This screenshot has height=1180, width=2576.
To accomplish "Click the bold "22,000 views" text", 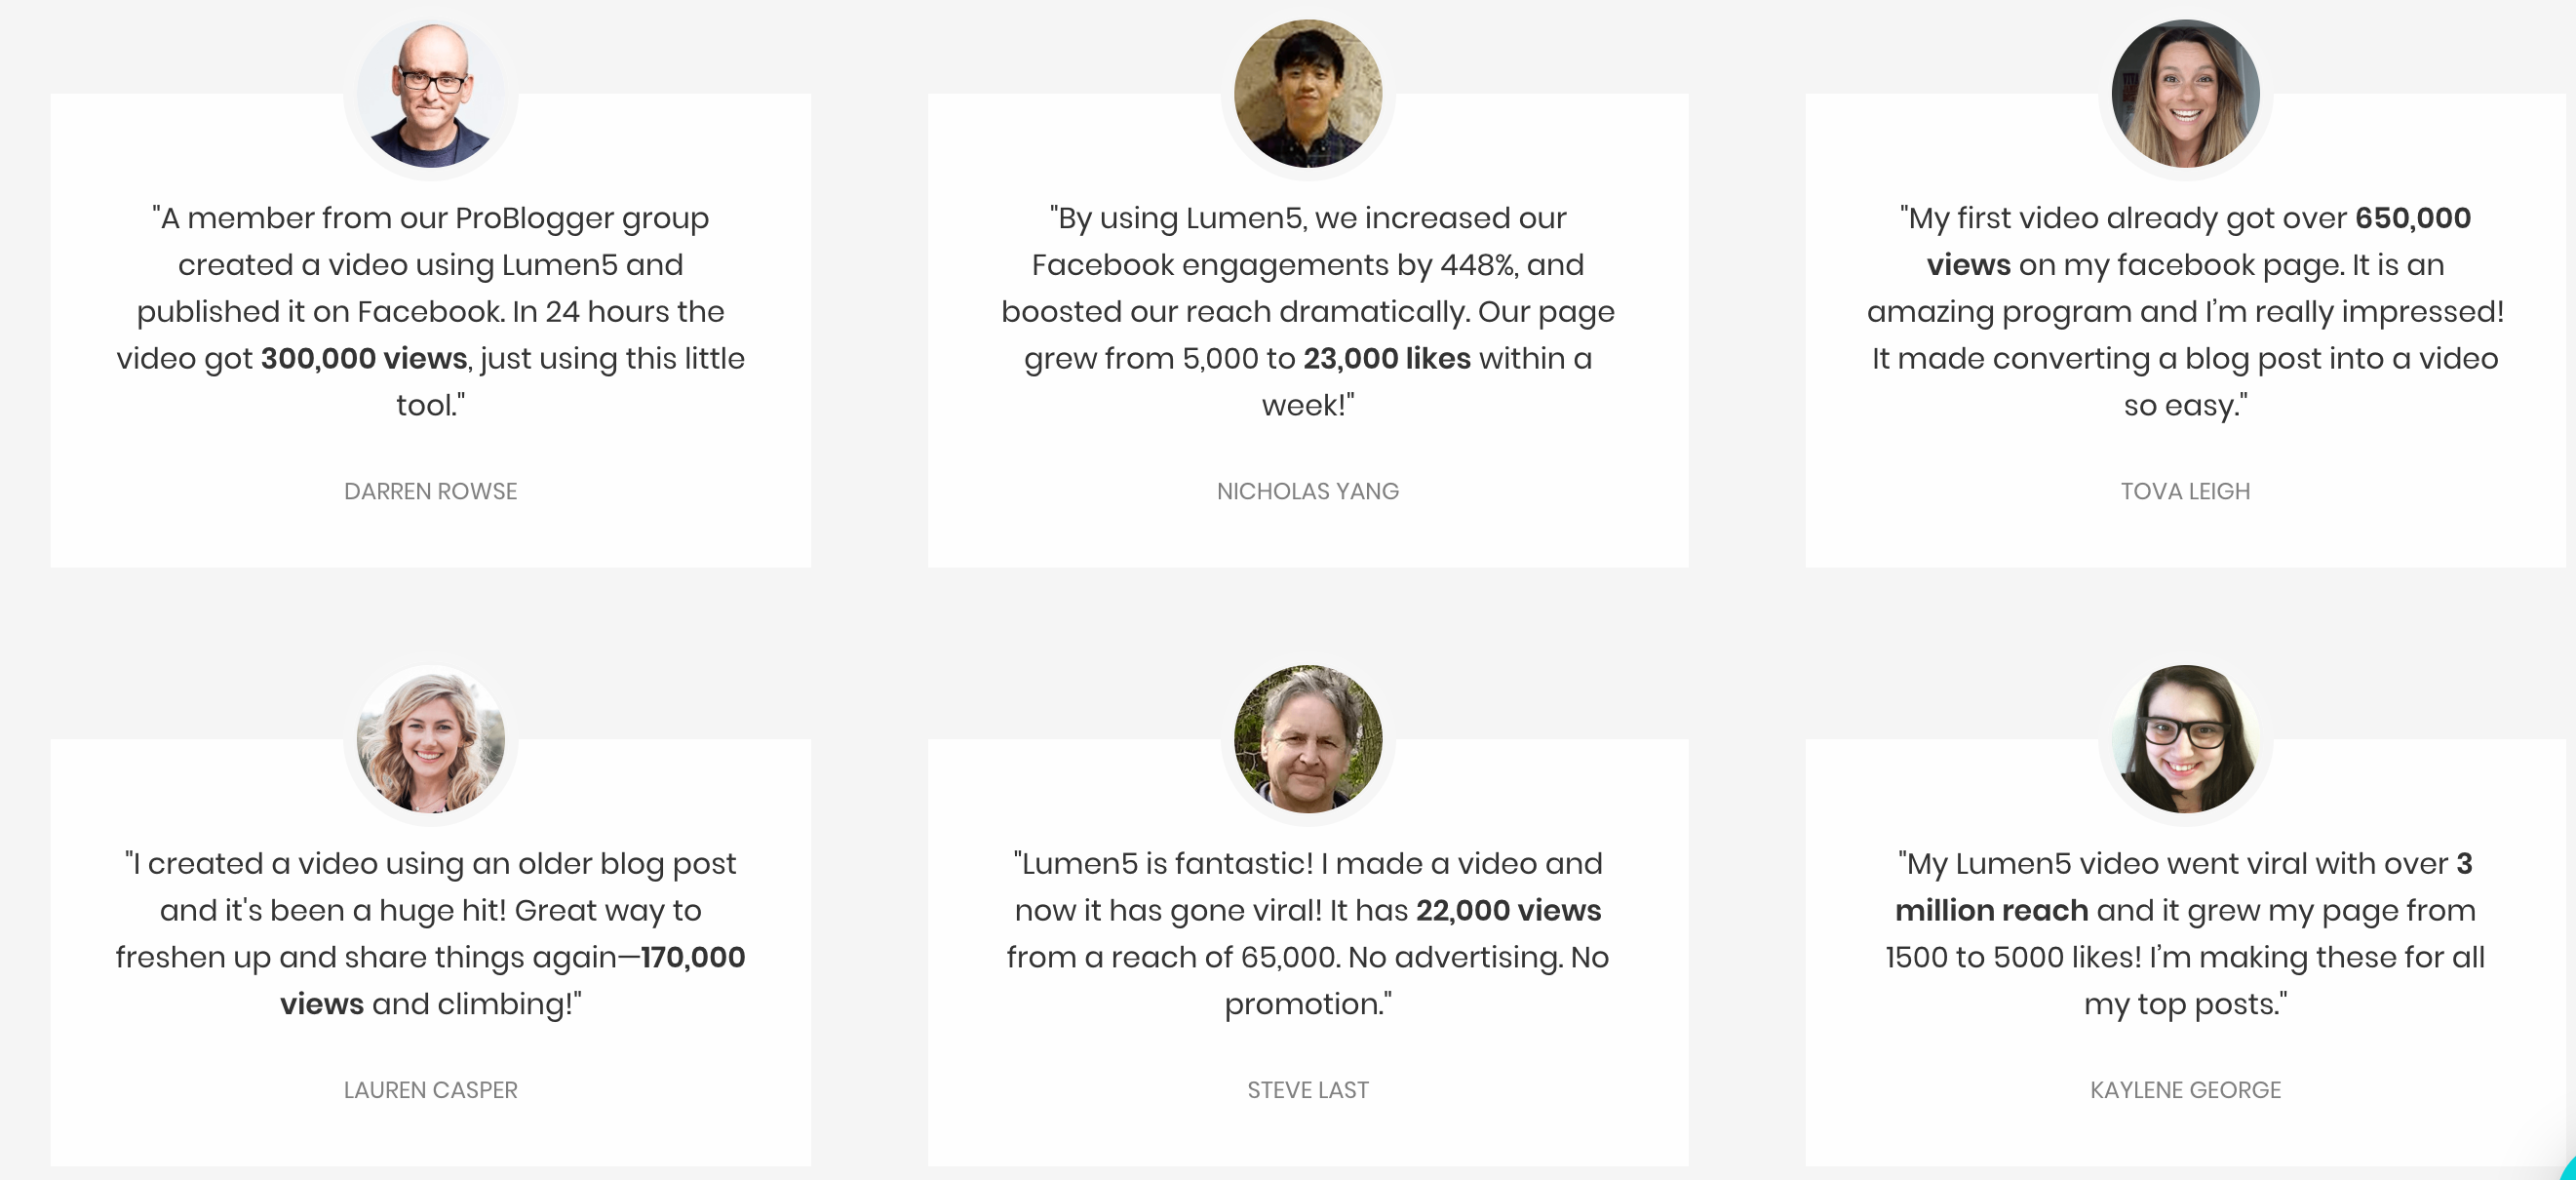I will [x=1508, y=910].
